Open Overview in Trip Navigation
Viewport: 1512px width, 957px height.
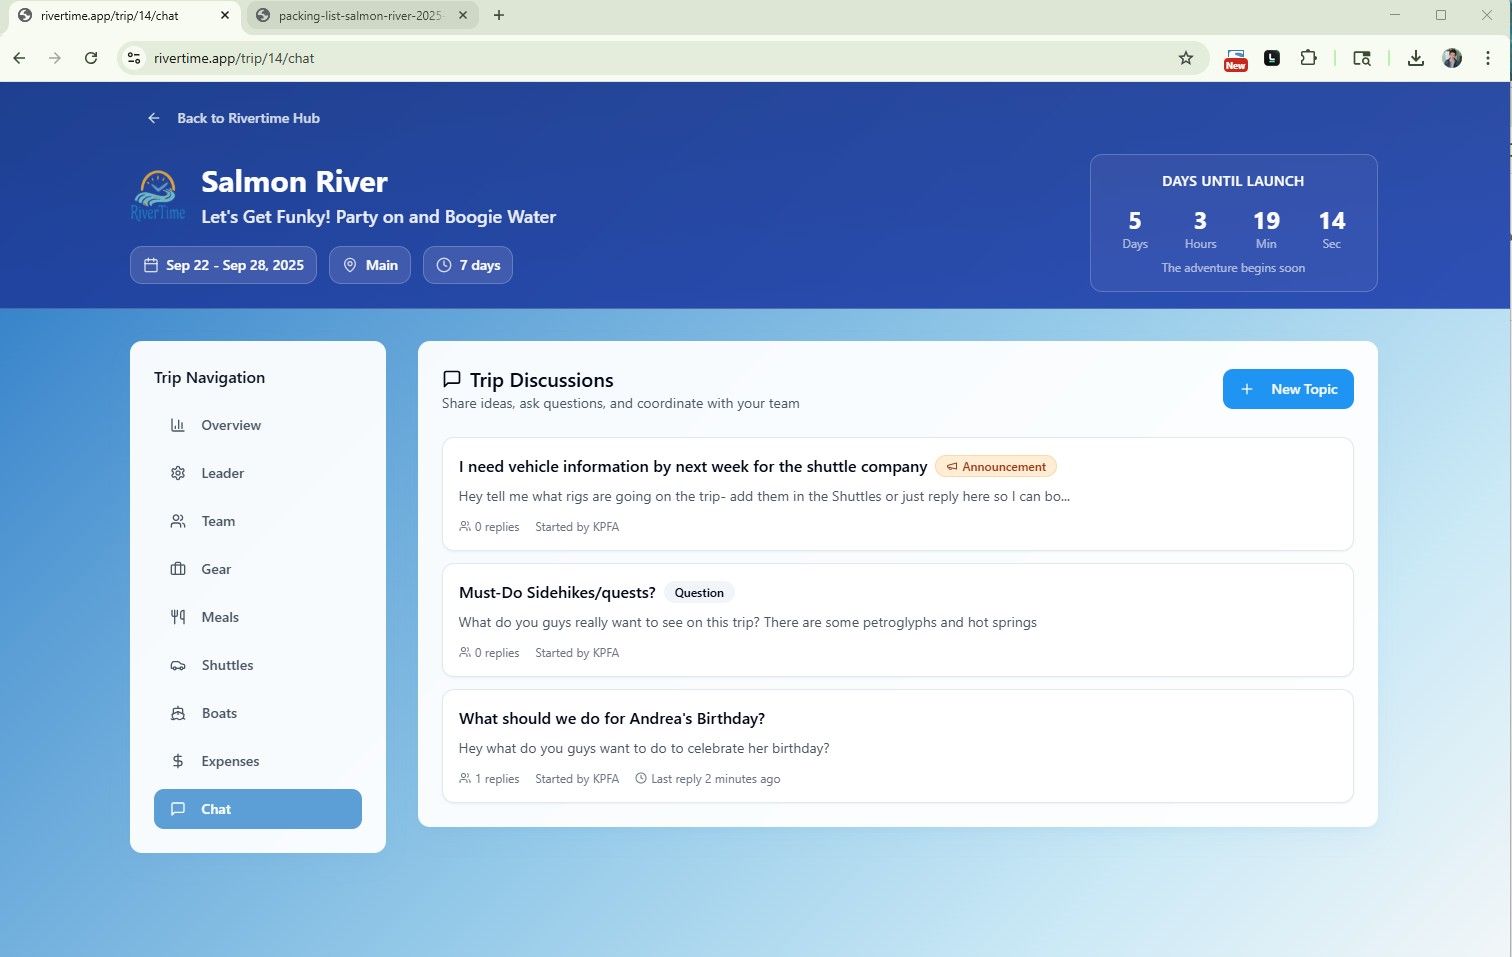coord(230,425)
